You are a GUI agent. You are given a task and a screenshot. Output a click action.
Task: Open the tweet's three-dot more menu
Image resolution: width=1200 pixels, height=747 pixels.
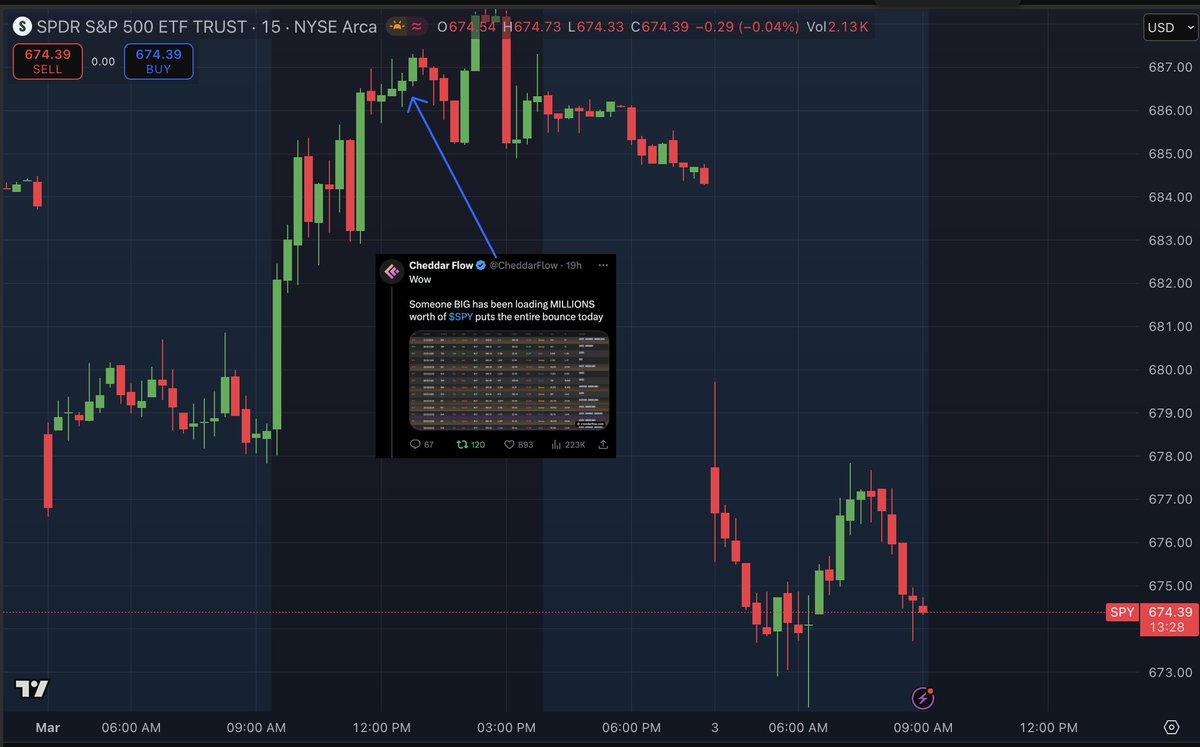pyautogui.click(x=603, y=265)
